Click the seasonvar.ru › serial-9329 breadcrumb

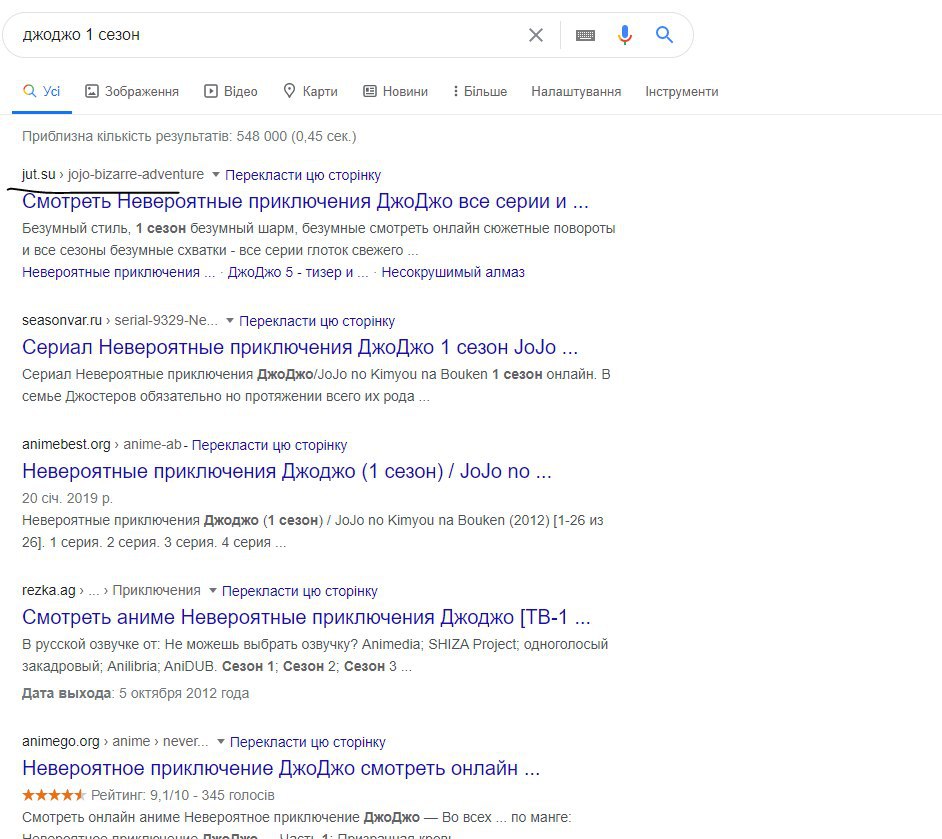(120, 320)
